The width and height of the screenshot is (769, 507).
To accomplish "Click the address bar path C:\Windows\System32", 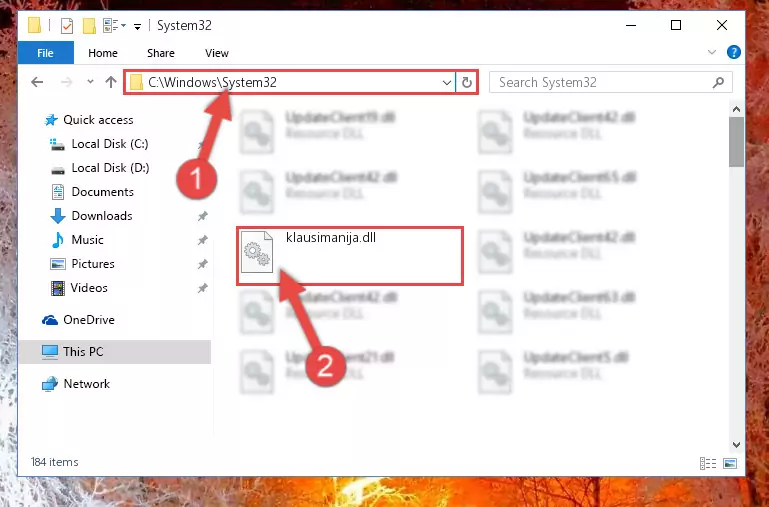I will pyautogui.click(x=212, y=82).
